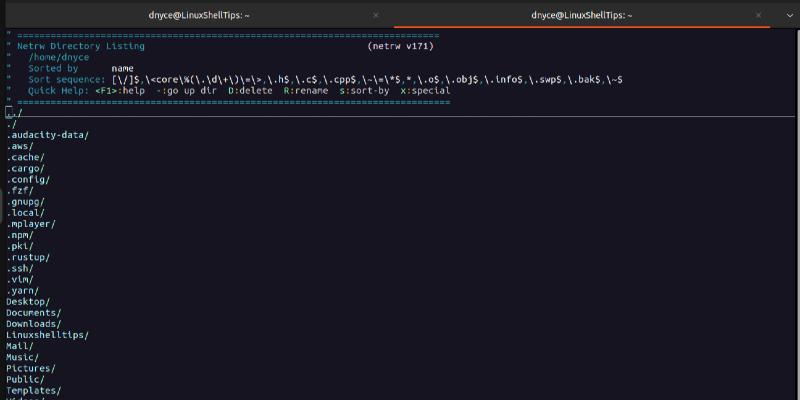Select the Pictures/ directory entry
This screenshot has width=800, height=400.
30,368
